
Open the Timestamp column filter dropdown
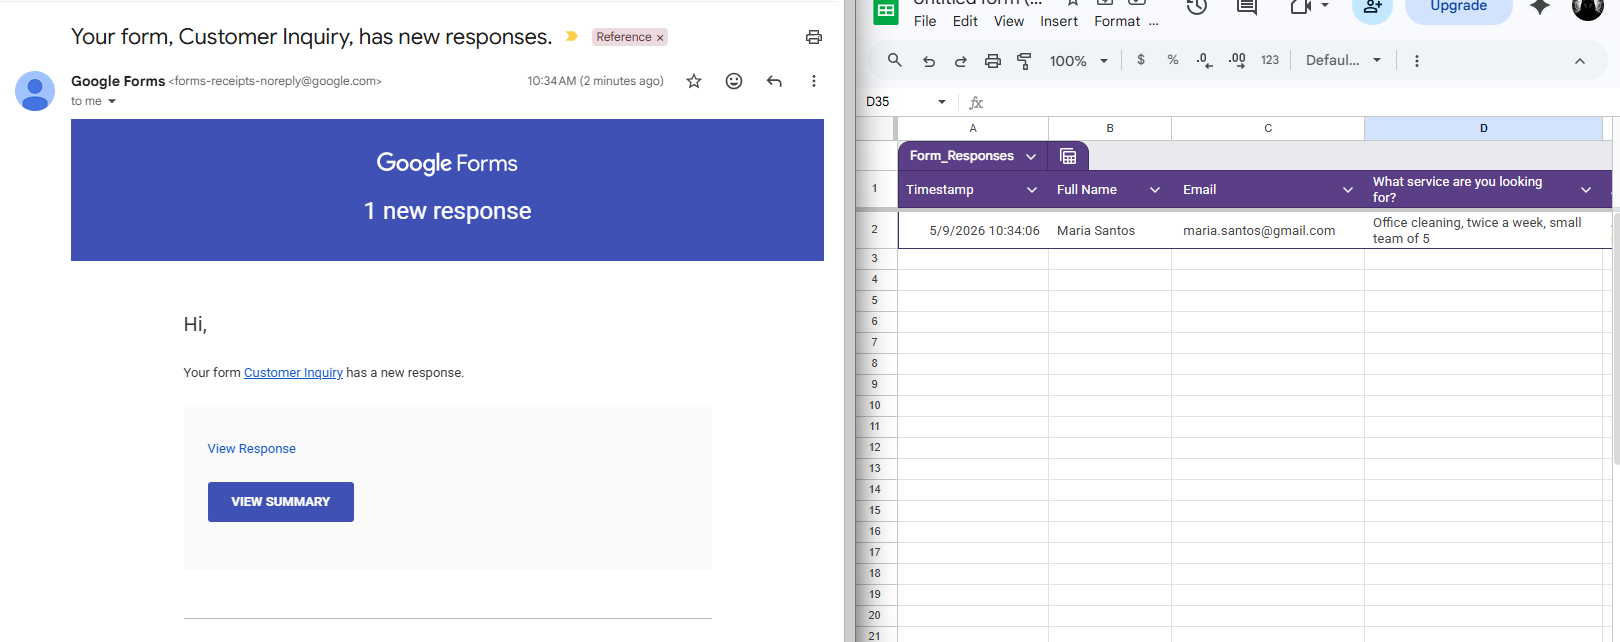tap(1032, 190)
